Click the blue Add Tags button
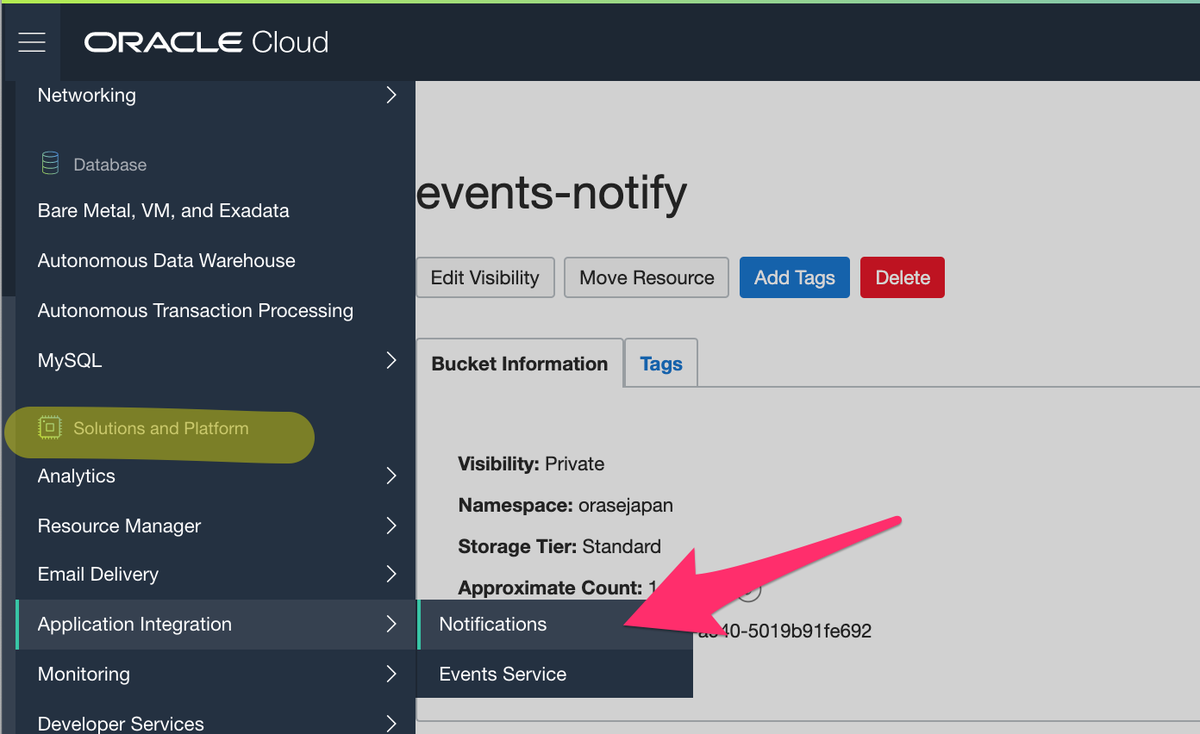 (795, 278)
